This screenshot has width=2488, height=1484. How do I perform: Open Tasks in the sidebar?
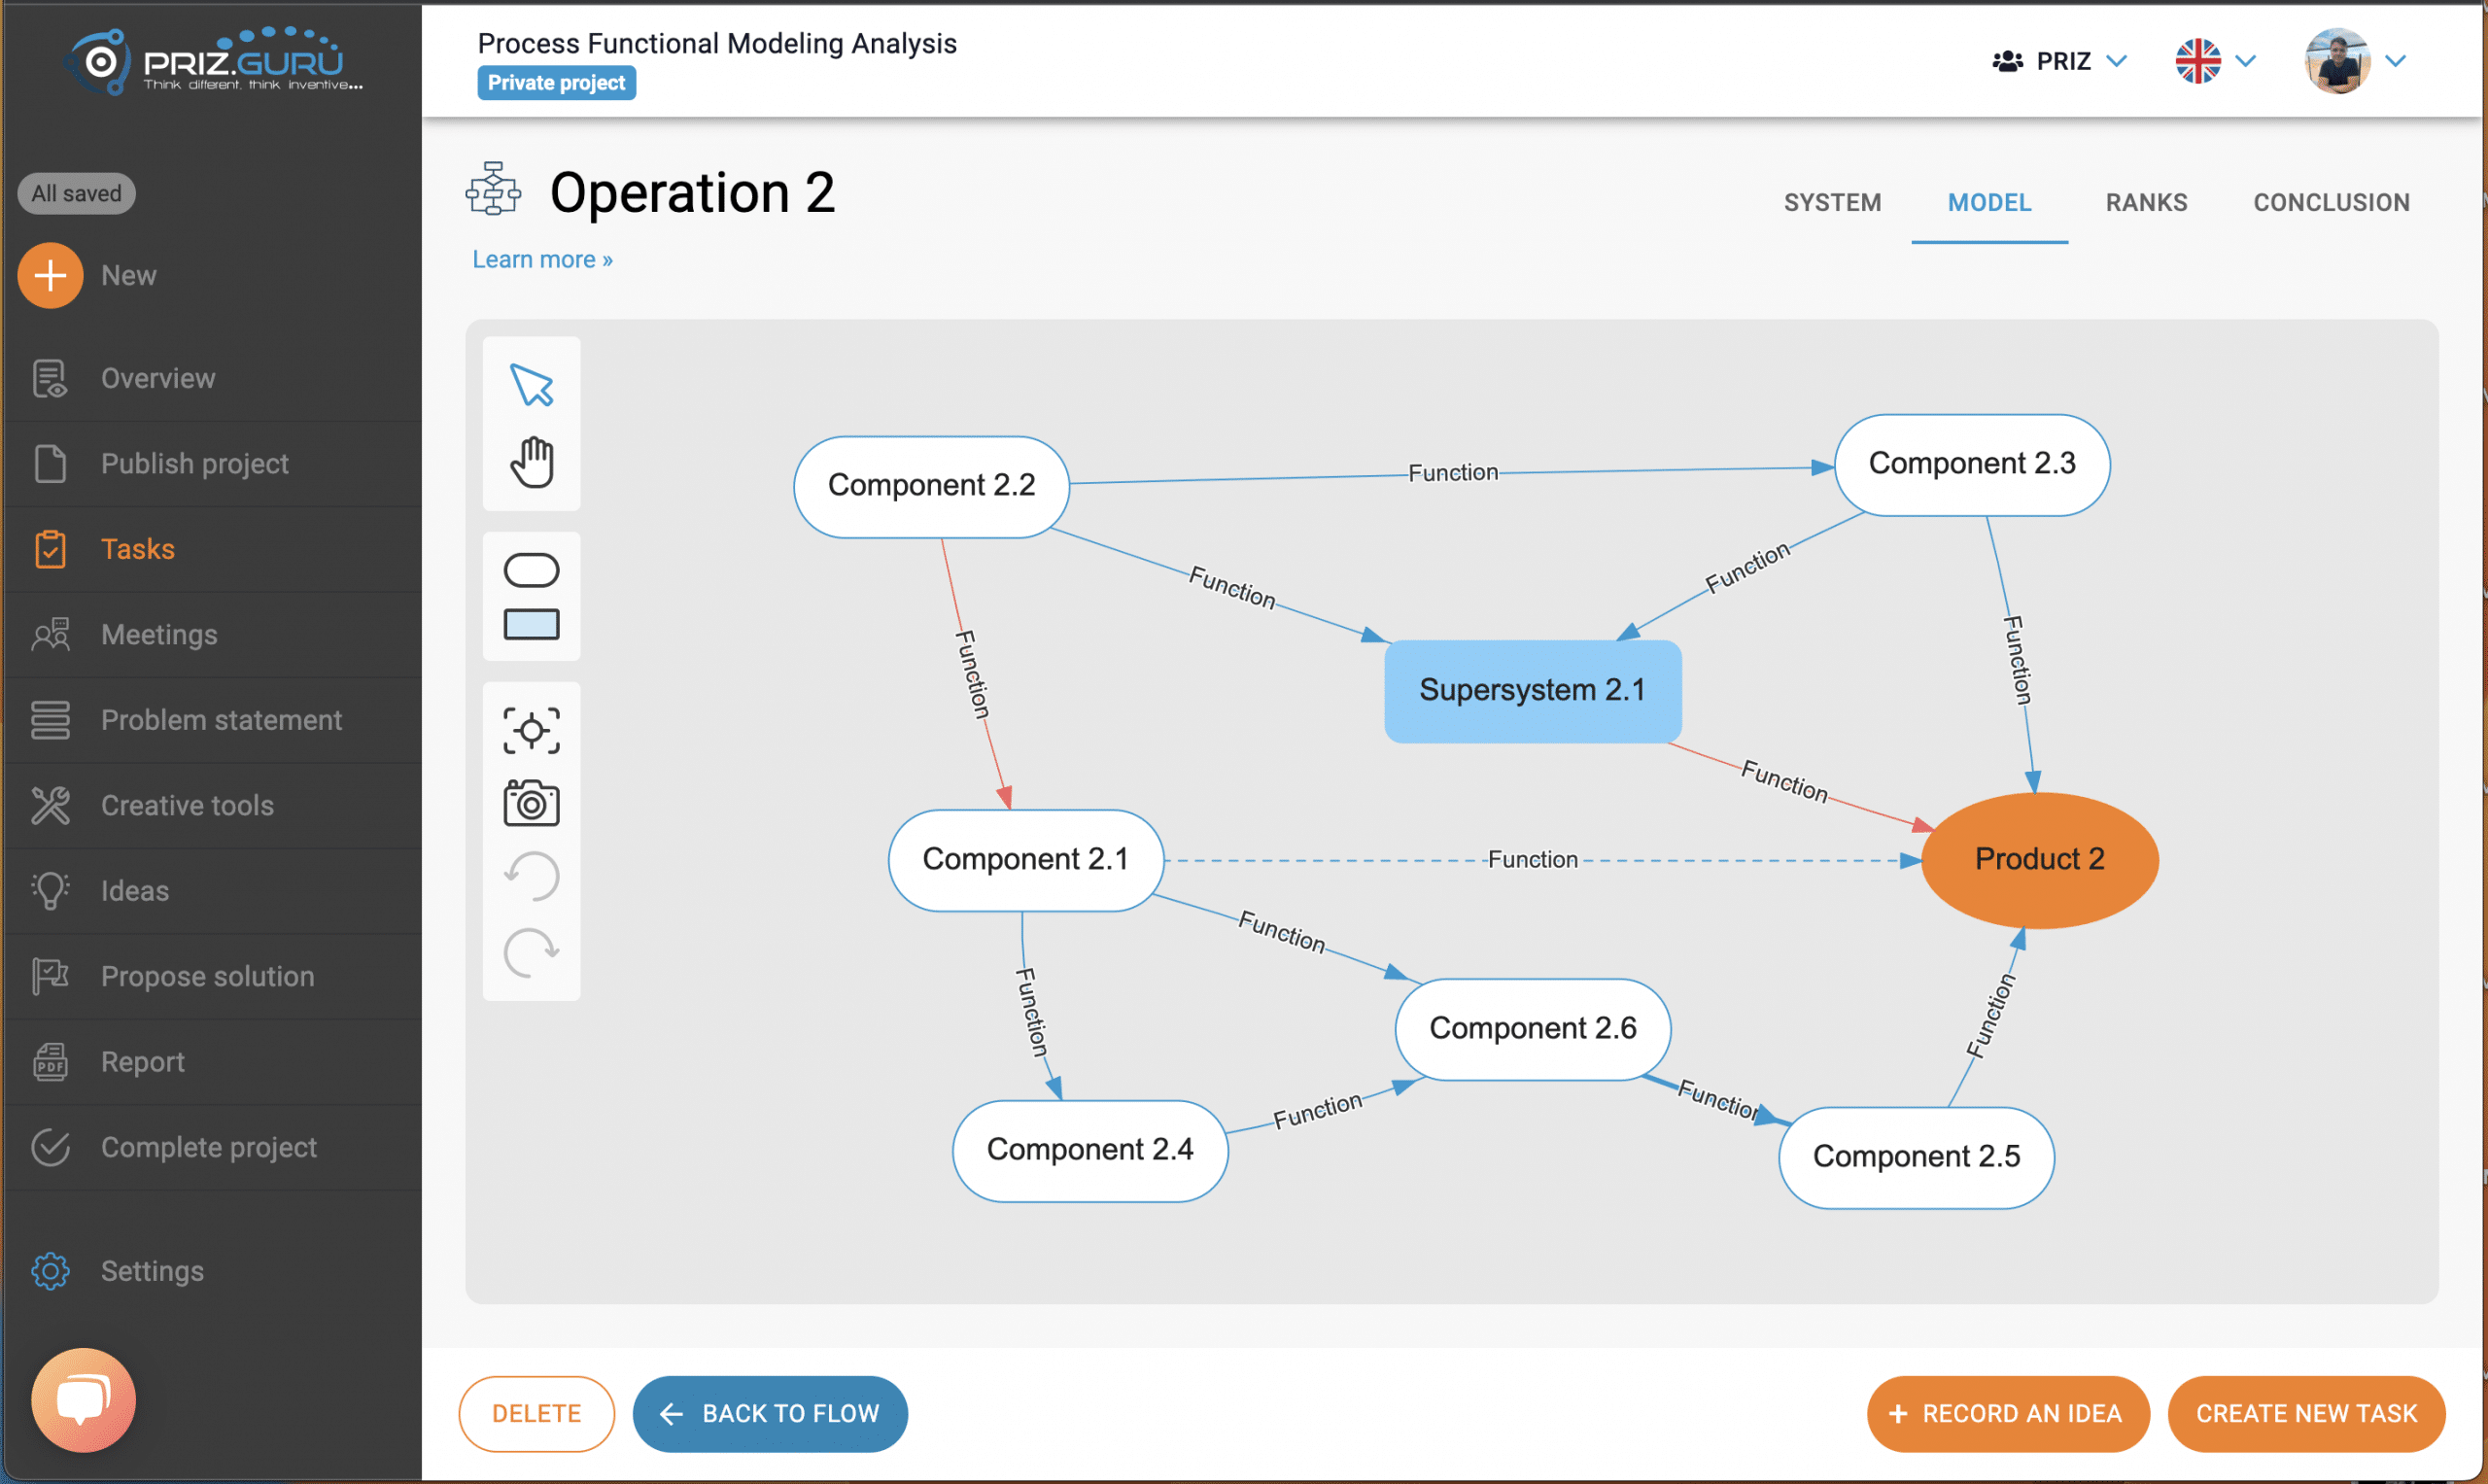point(138,548)
